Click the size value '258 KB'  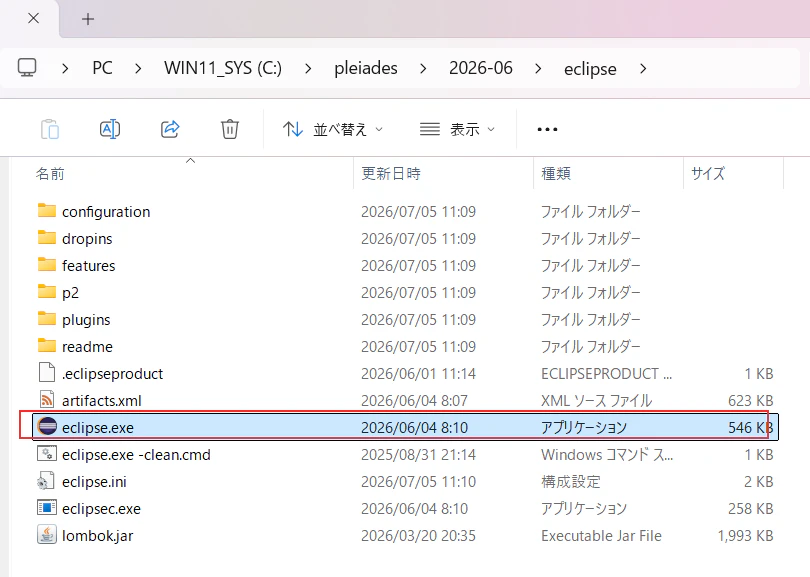tap(751, 509)
